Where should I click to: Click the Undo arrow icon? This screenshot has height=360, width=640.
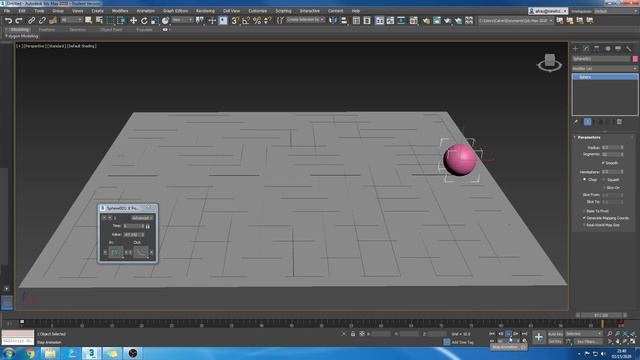click(8, 20)
